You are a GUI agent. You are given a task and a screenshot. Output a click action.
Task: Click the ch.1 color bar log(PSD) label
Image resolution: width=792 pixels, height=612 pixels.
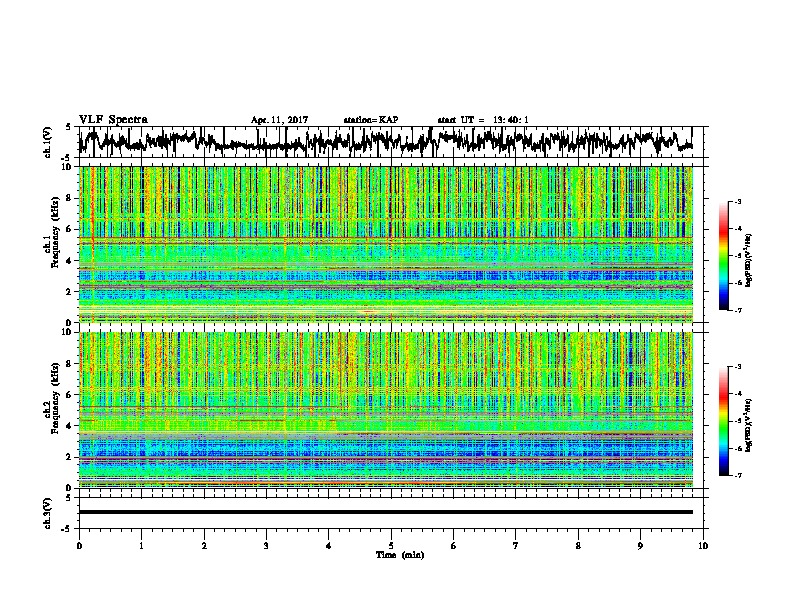(x=749, y=261)
